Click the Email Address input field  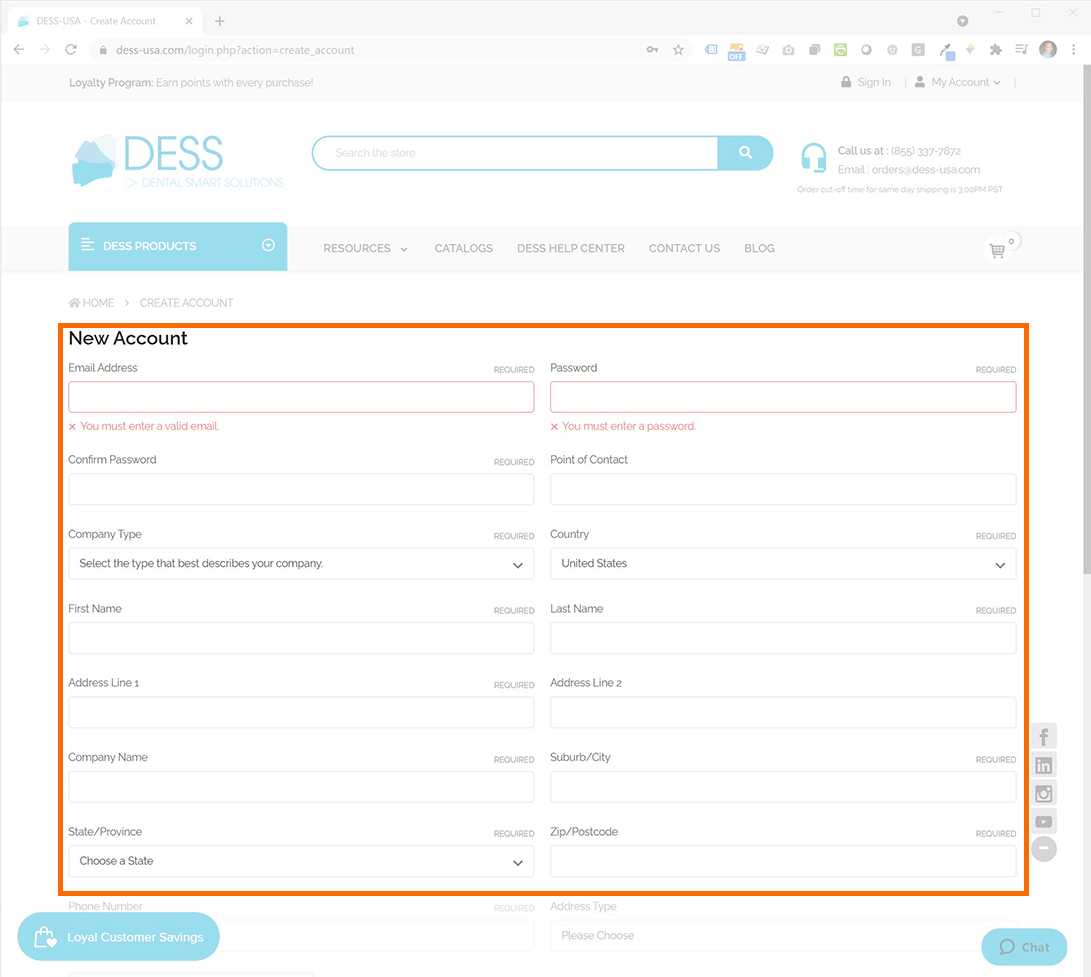pos(301,397)
